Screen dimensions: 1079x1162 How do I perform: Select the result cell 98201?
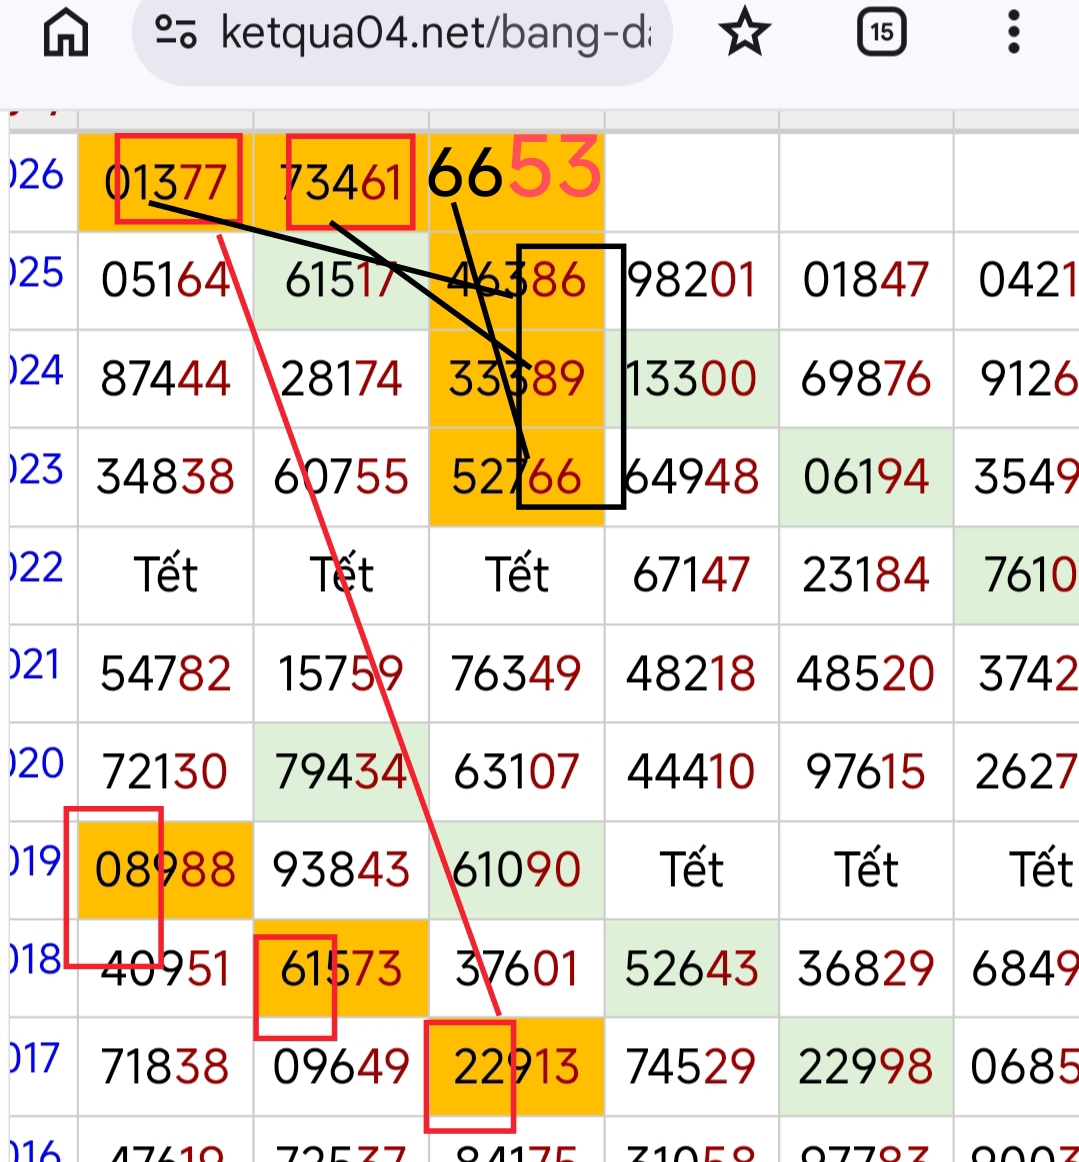pos(691,280)
